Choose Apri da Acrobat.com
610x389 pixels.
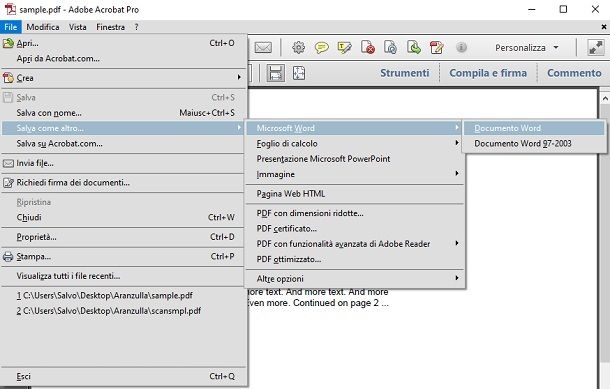click(123, 58)
